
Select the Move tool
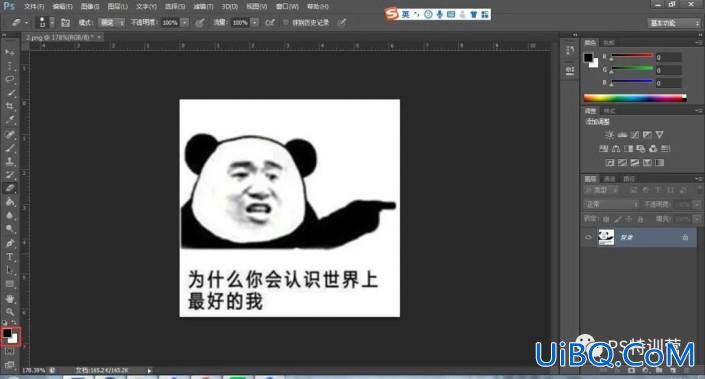pos(9,53)
